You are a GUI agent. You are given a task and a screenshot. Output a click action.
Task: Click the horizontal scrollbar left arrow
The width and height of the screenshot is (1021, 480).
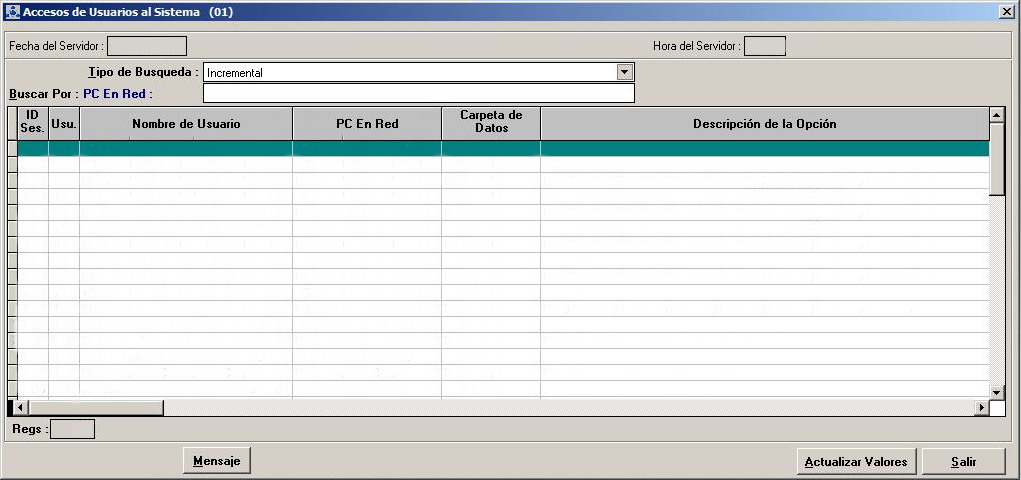tap(22, 408)
